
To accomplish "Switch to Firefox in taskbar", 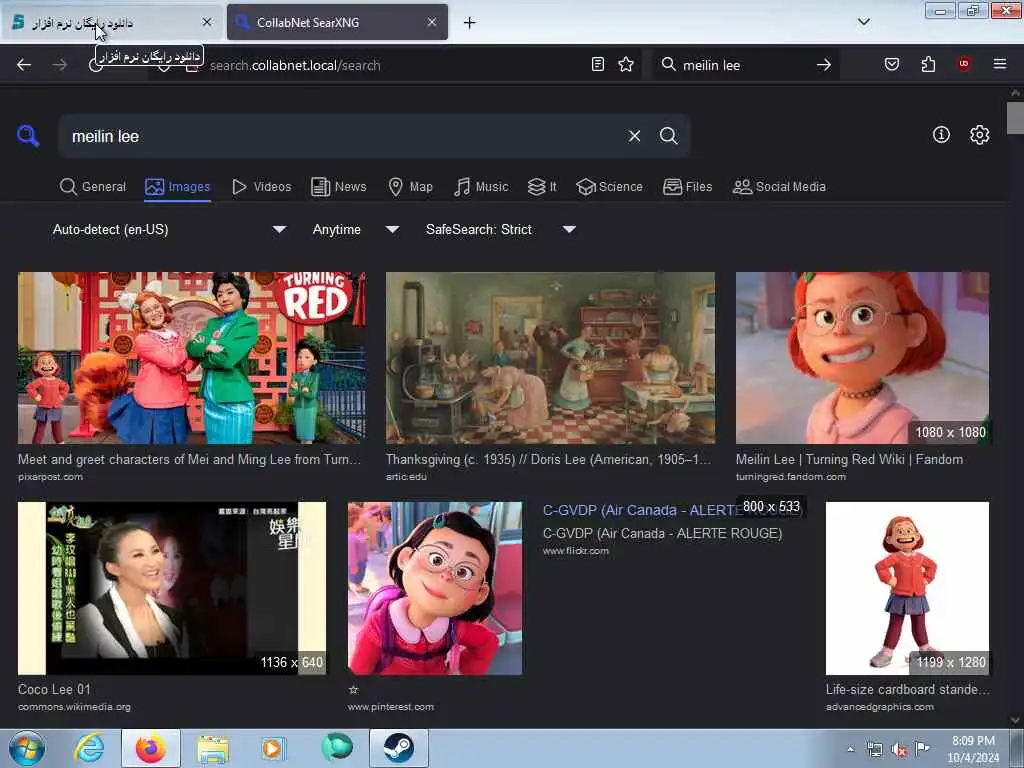I will (150, 748).
